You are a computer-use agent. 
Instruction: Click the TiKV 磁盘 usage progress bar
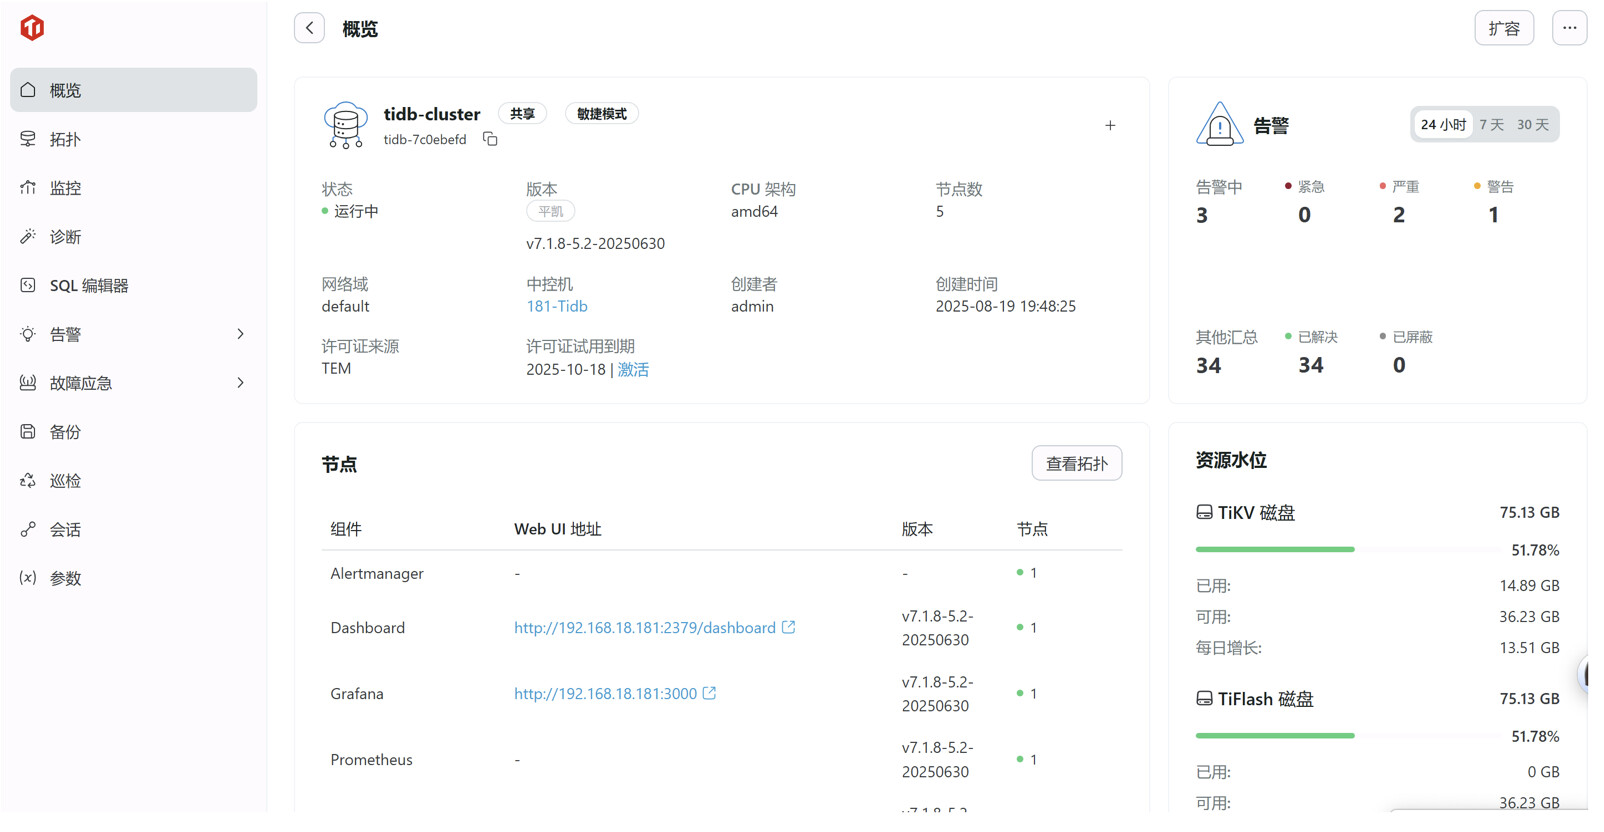pyautogui.click(x=1275, y=549)
